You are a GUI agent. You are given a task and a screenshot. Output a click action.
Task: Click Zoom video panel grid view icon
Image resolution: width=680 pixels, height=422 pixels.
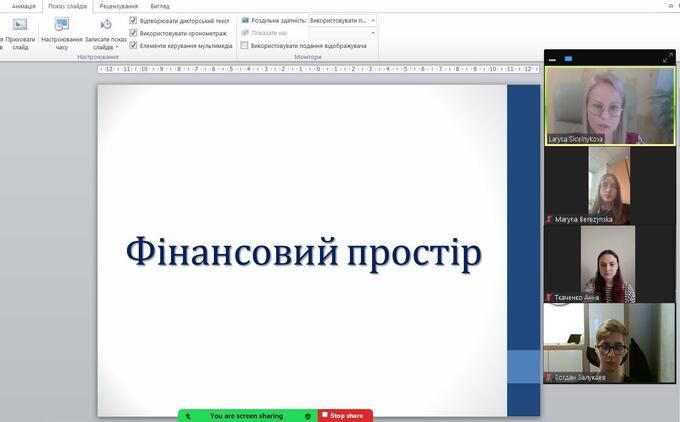point(568,59)
